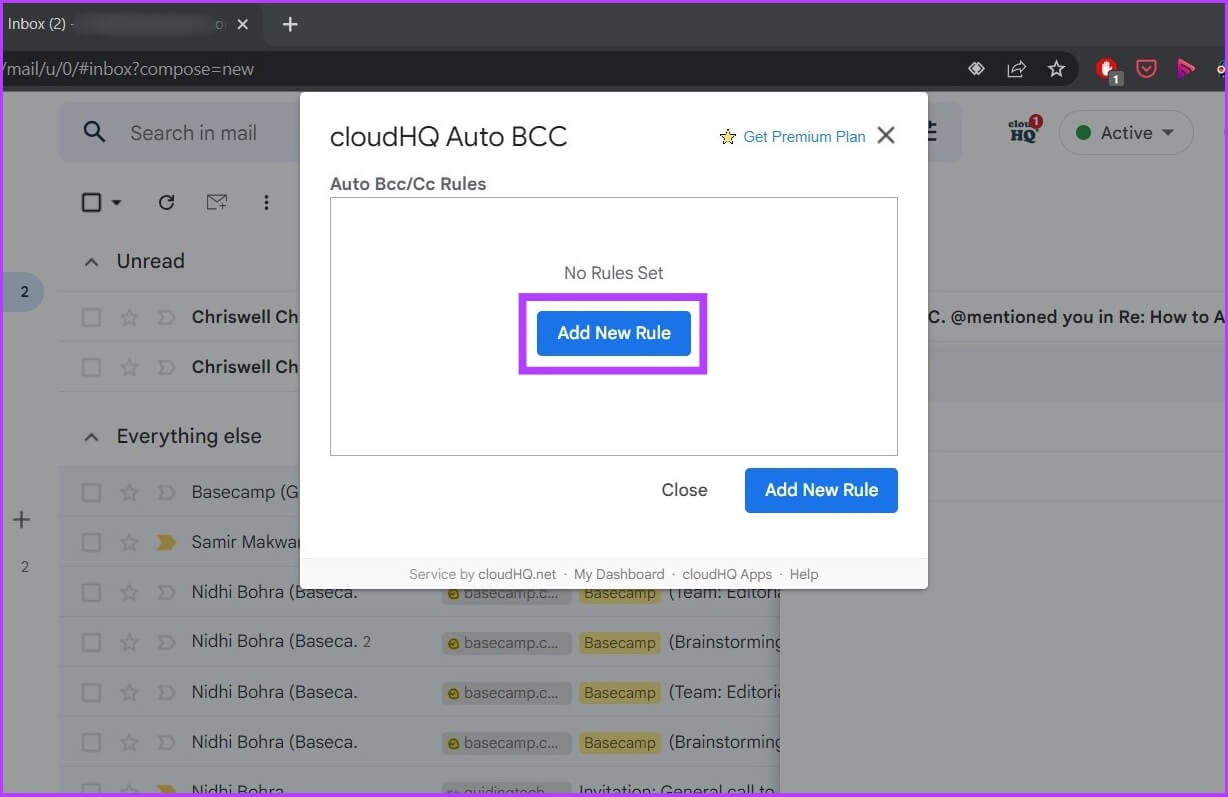Open the cloudHQ Apps footer link
The width and height of the screenshot is (1228, 797).
click(x=727, y=574)
